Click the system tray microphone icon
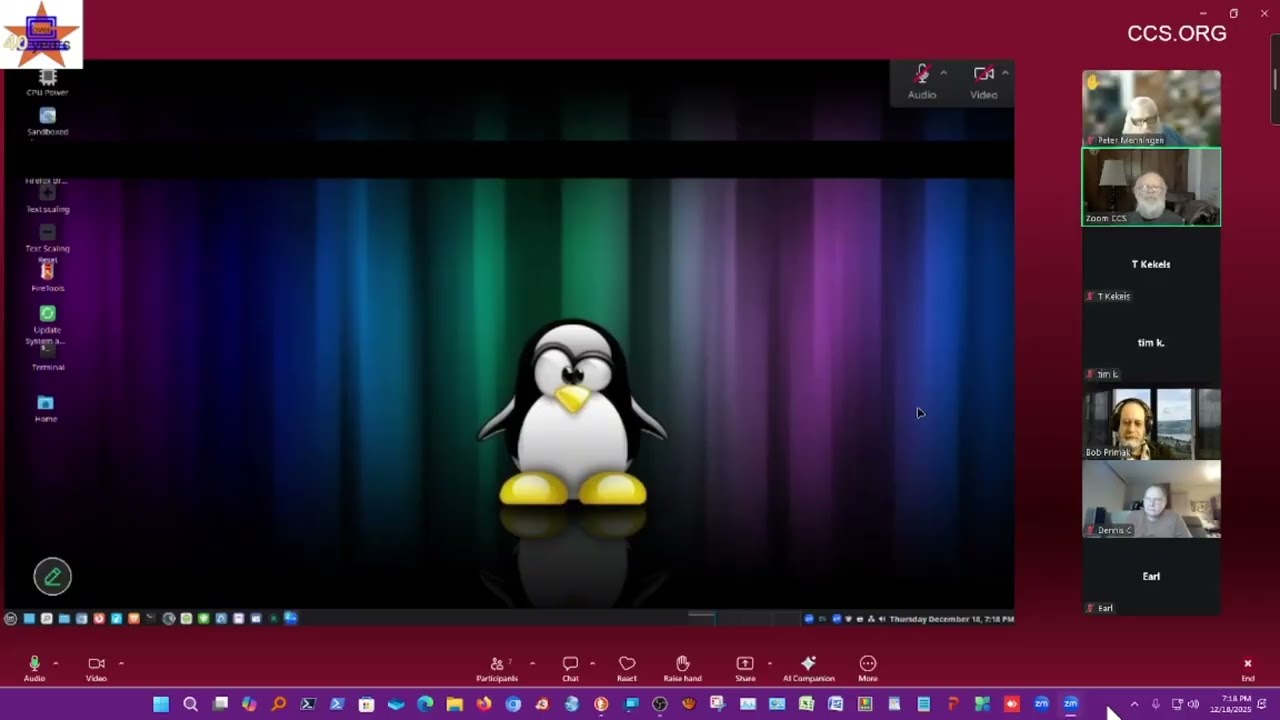Viewport: 1280px width, 720px height. pyautogui.click(x=1156, y=704)
